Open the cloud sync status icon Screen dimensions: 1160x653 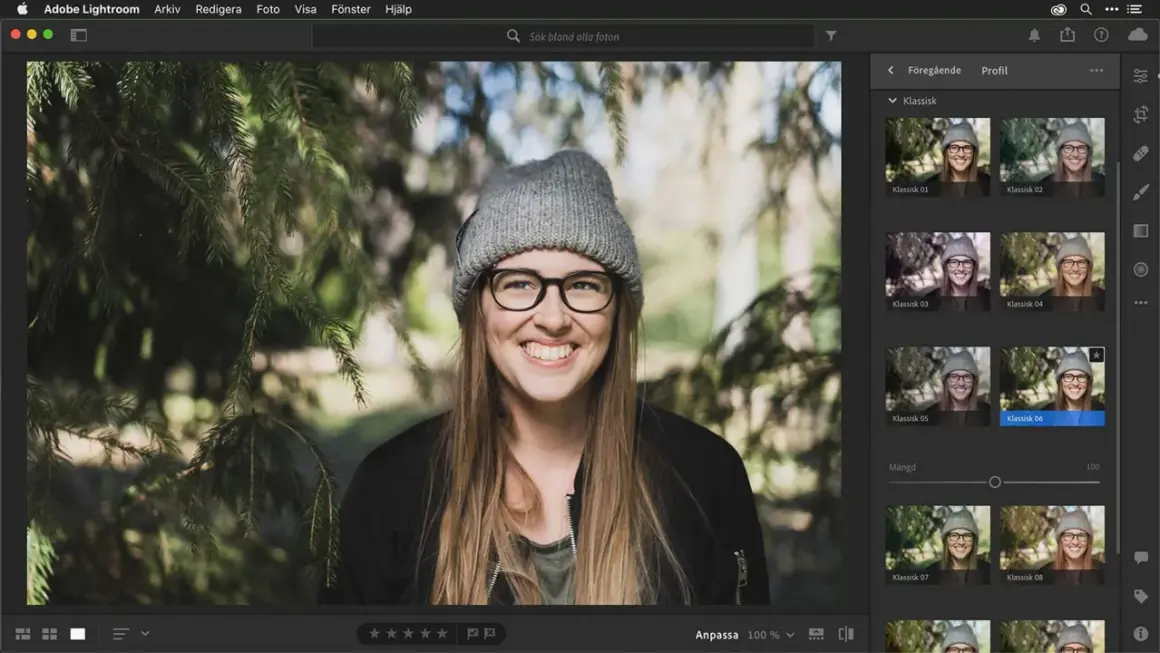point(1137,35)
